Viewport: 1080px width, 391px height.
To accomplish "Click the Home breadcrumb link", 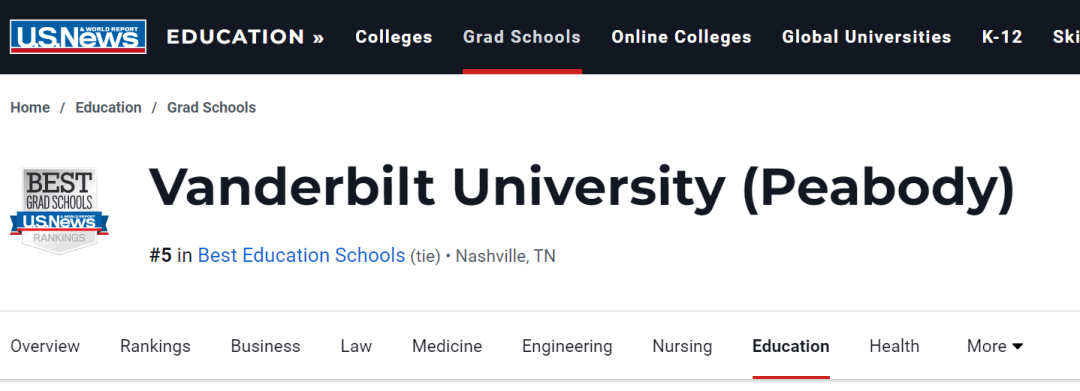I will coord(30,107).
